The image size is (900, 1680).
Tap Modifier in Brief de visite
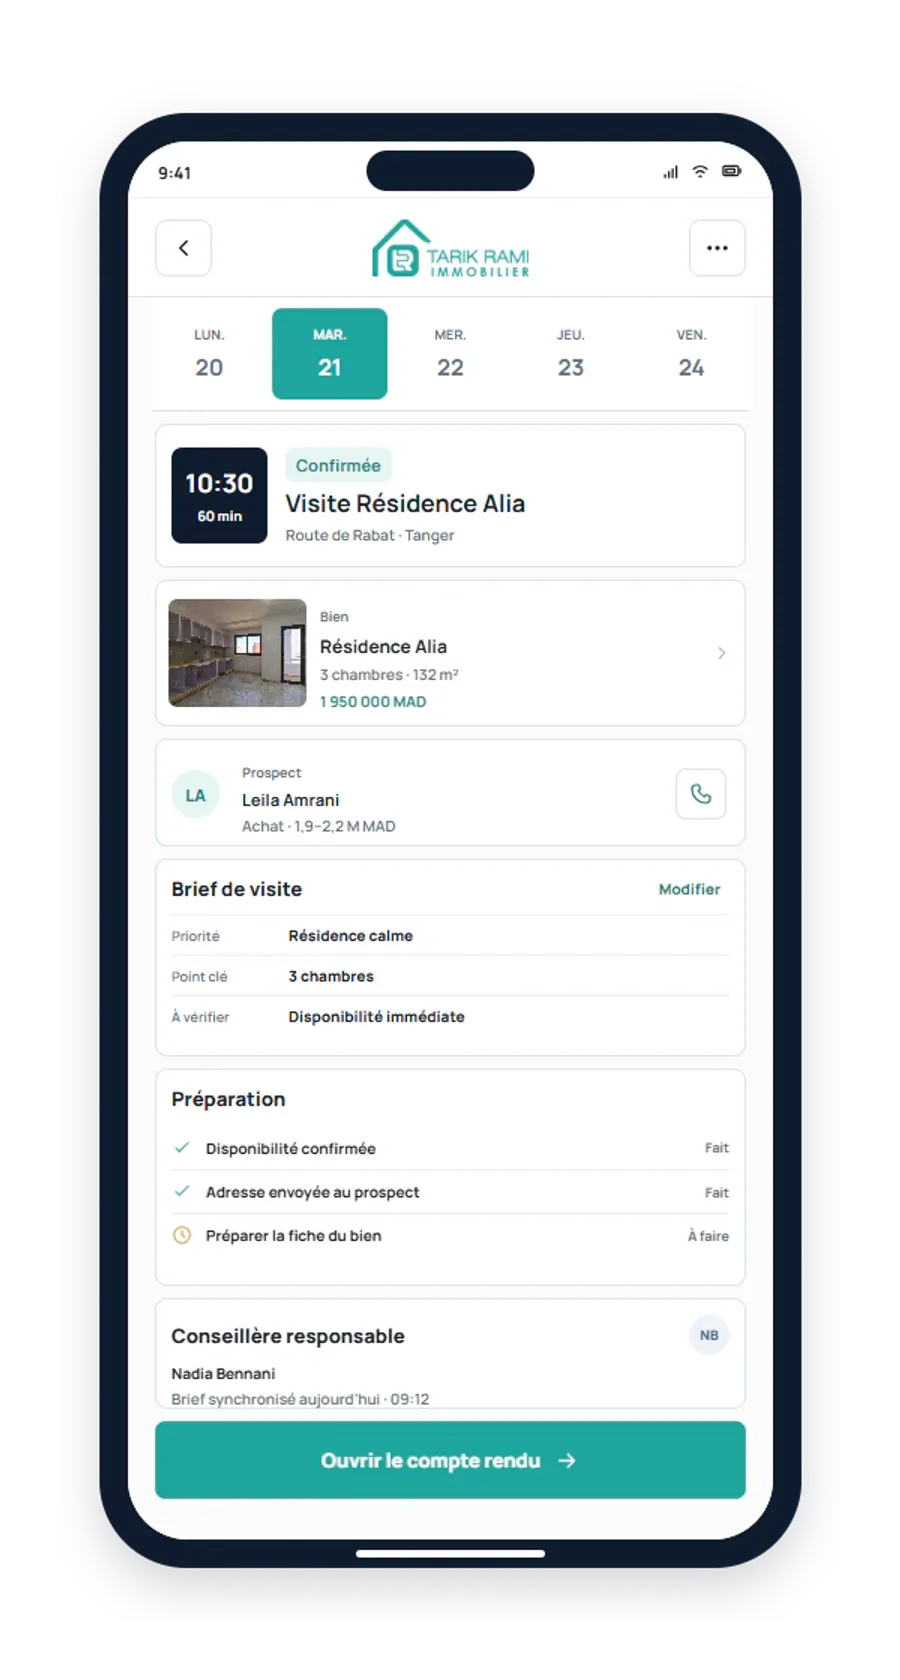[x=689, y=889]
